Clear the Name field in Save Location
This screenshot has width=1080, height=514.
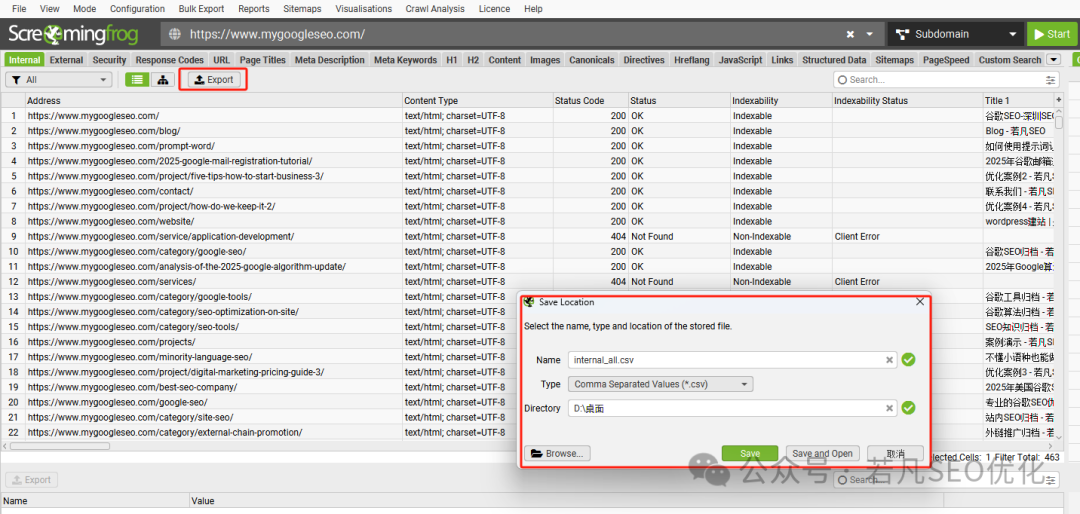(x=889, y=360)
